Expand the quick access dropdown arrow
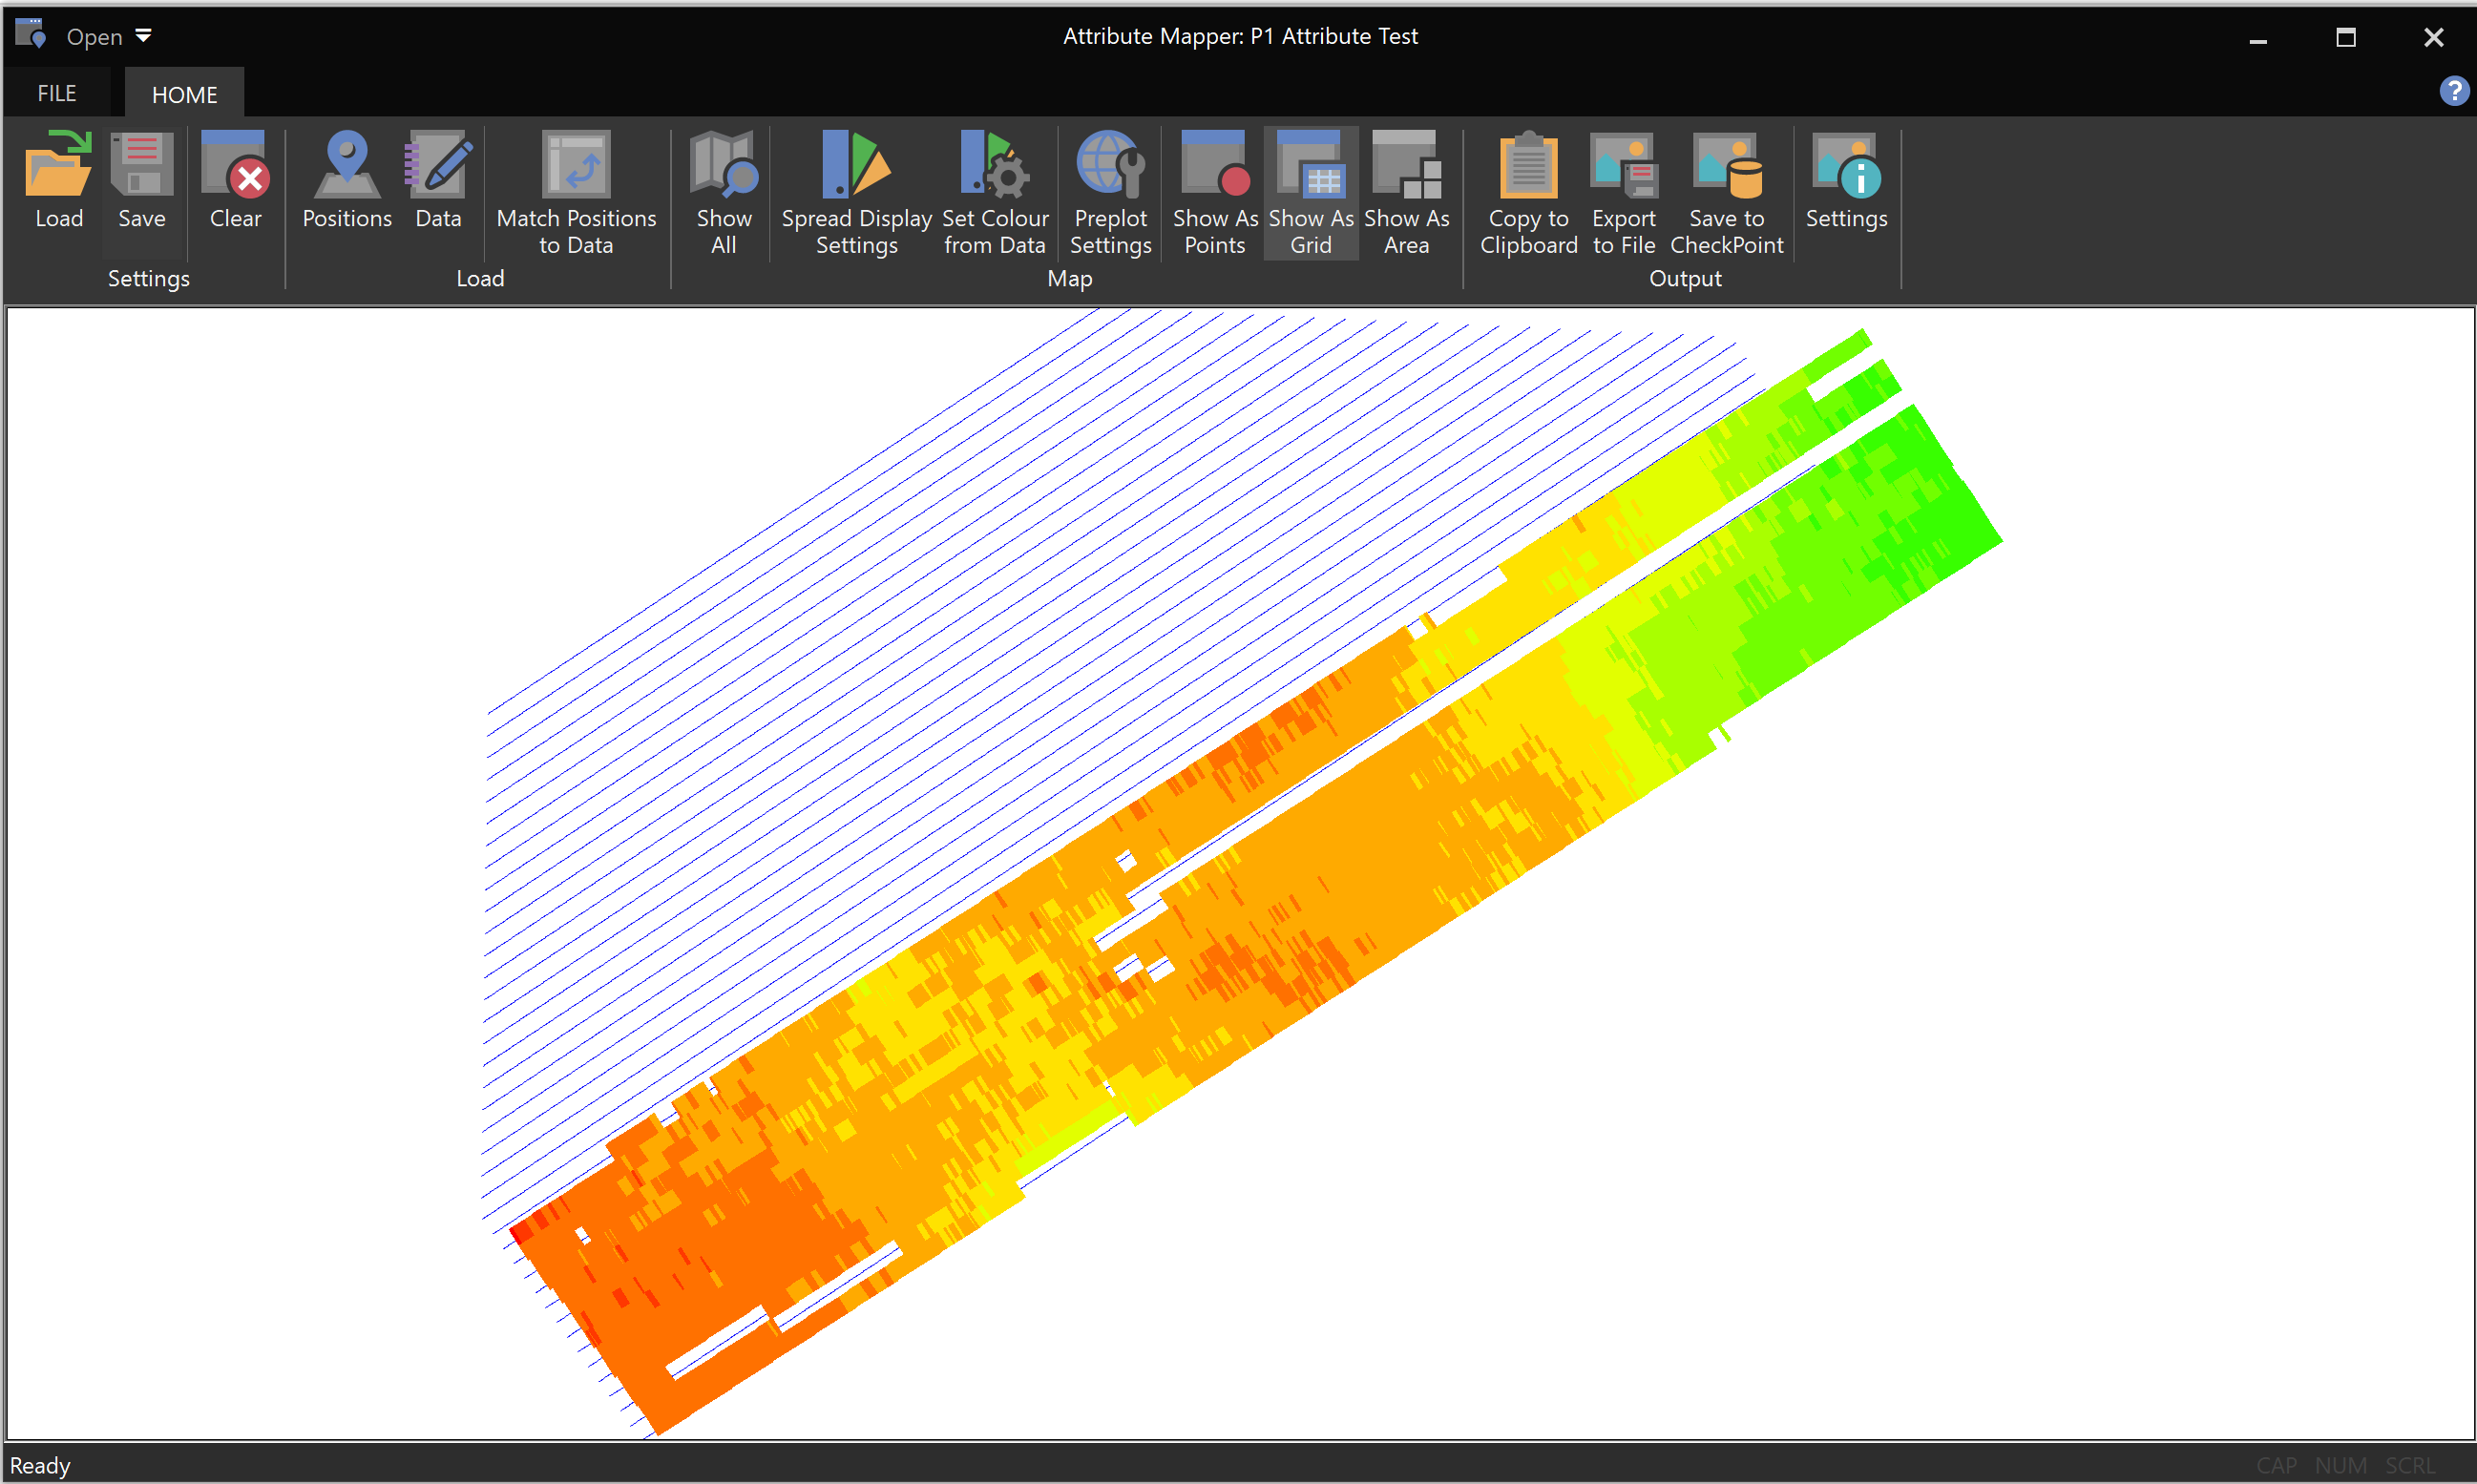Screen dimensions: 2477x1484 [144, 36]
